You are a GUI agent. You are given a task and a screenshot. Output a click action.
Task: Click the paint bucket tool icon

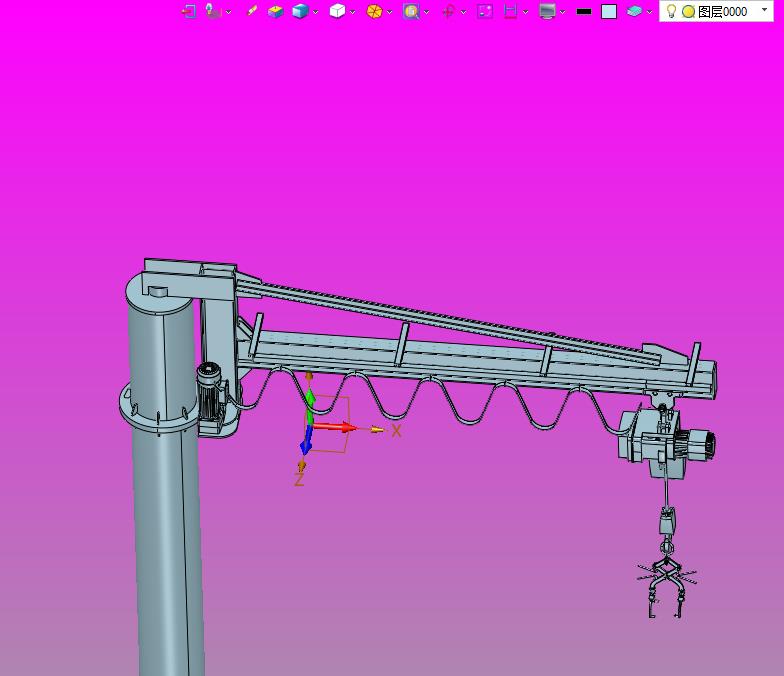(x=214, y=11)
